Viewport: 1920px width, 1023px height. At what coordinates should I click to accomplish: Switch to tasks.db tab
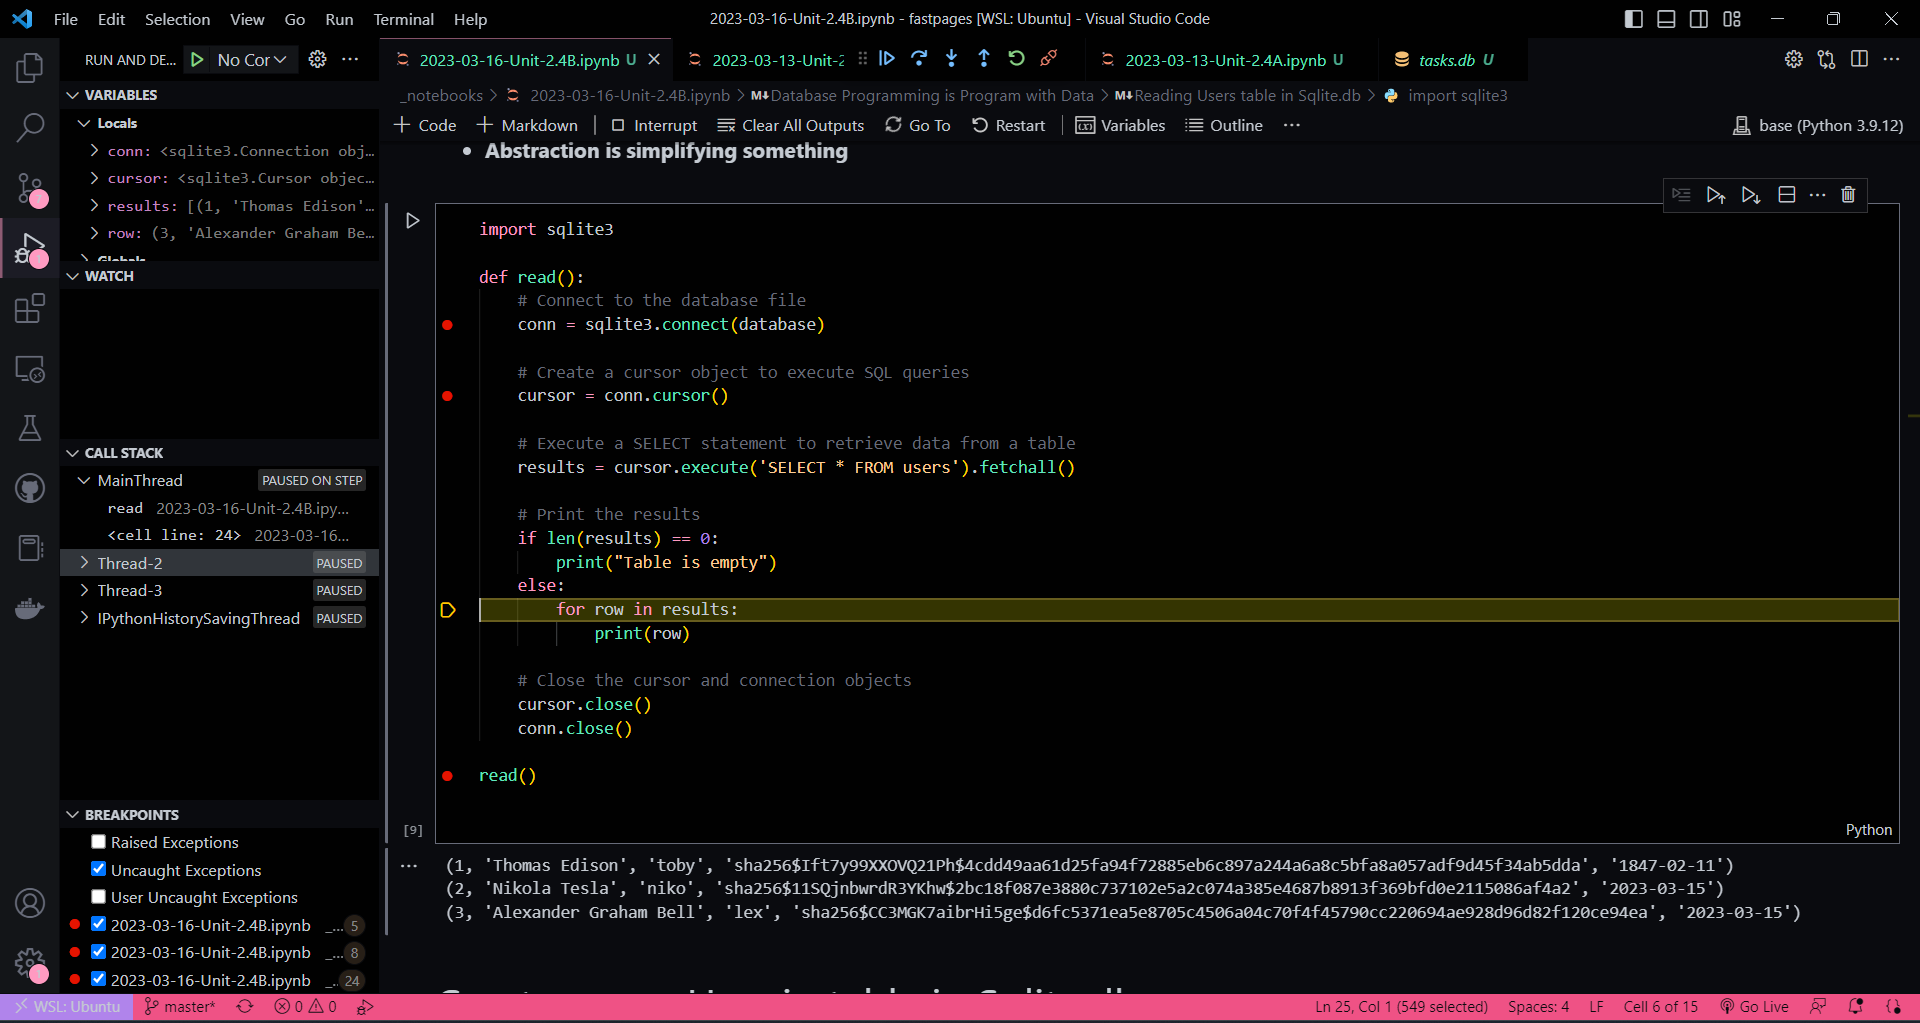1446,60
